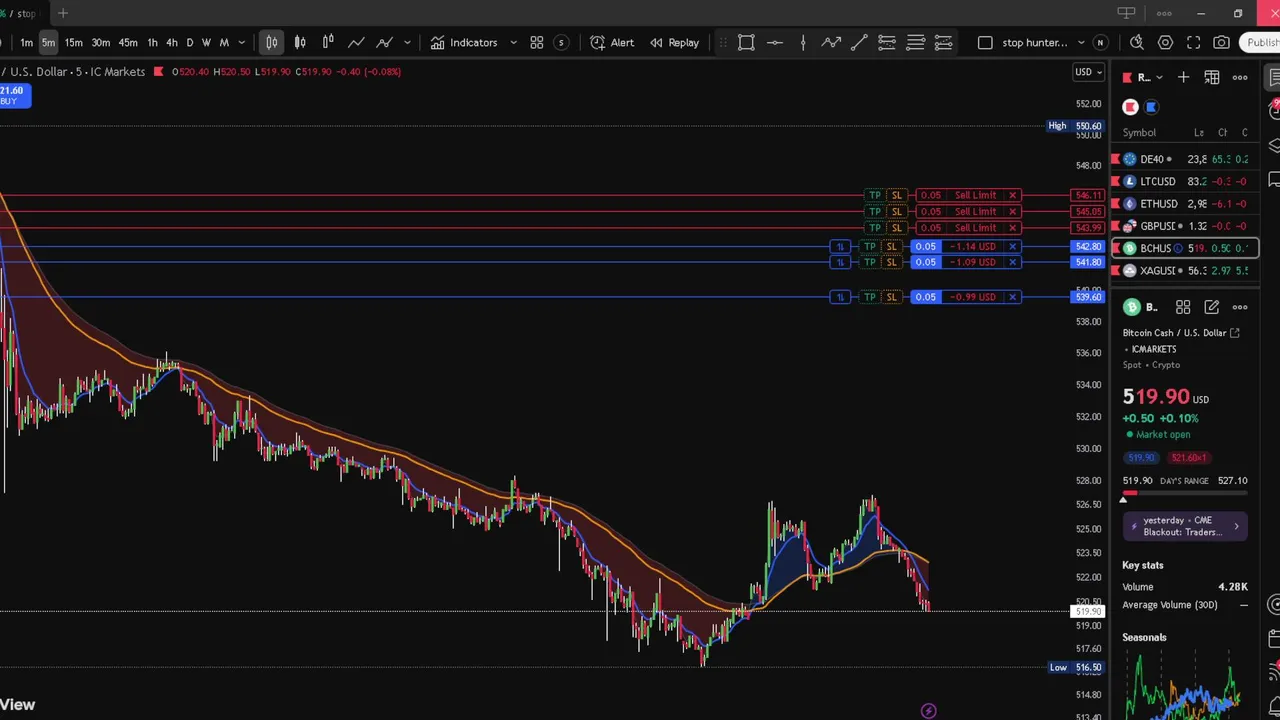The width and height of the screenshot is (1280, 720).
Task: Toggle SL on the 543.99 Sell Limit order
Action: 896,227
